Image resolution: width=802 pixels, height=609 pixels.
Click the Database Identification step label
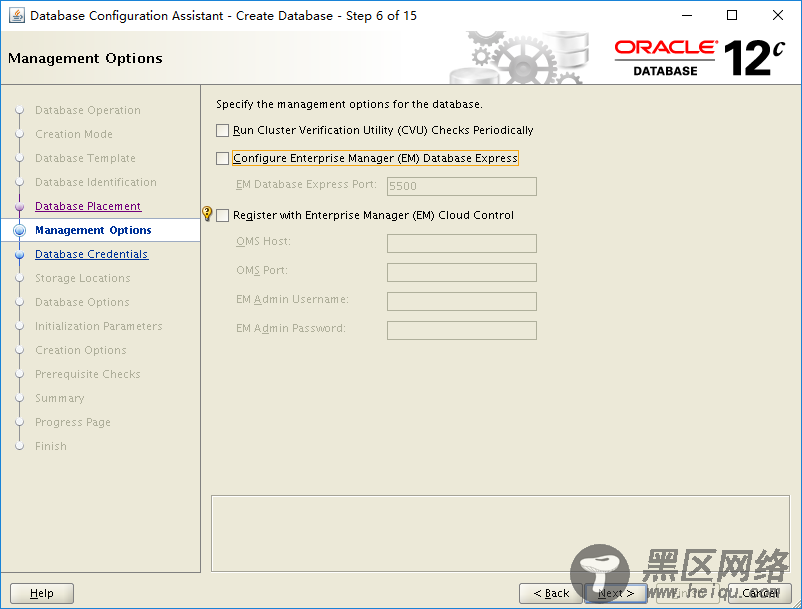pyautogui.click(x=96, y=182)
